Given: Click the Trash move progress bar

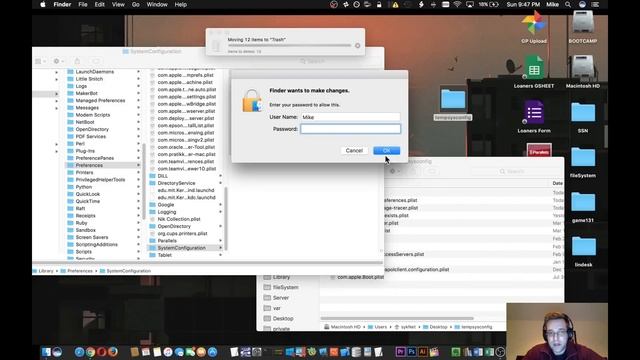Looking at the screenshot, I should click(289, 46).
